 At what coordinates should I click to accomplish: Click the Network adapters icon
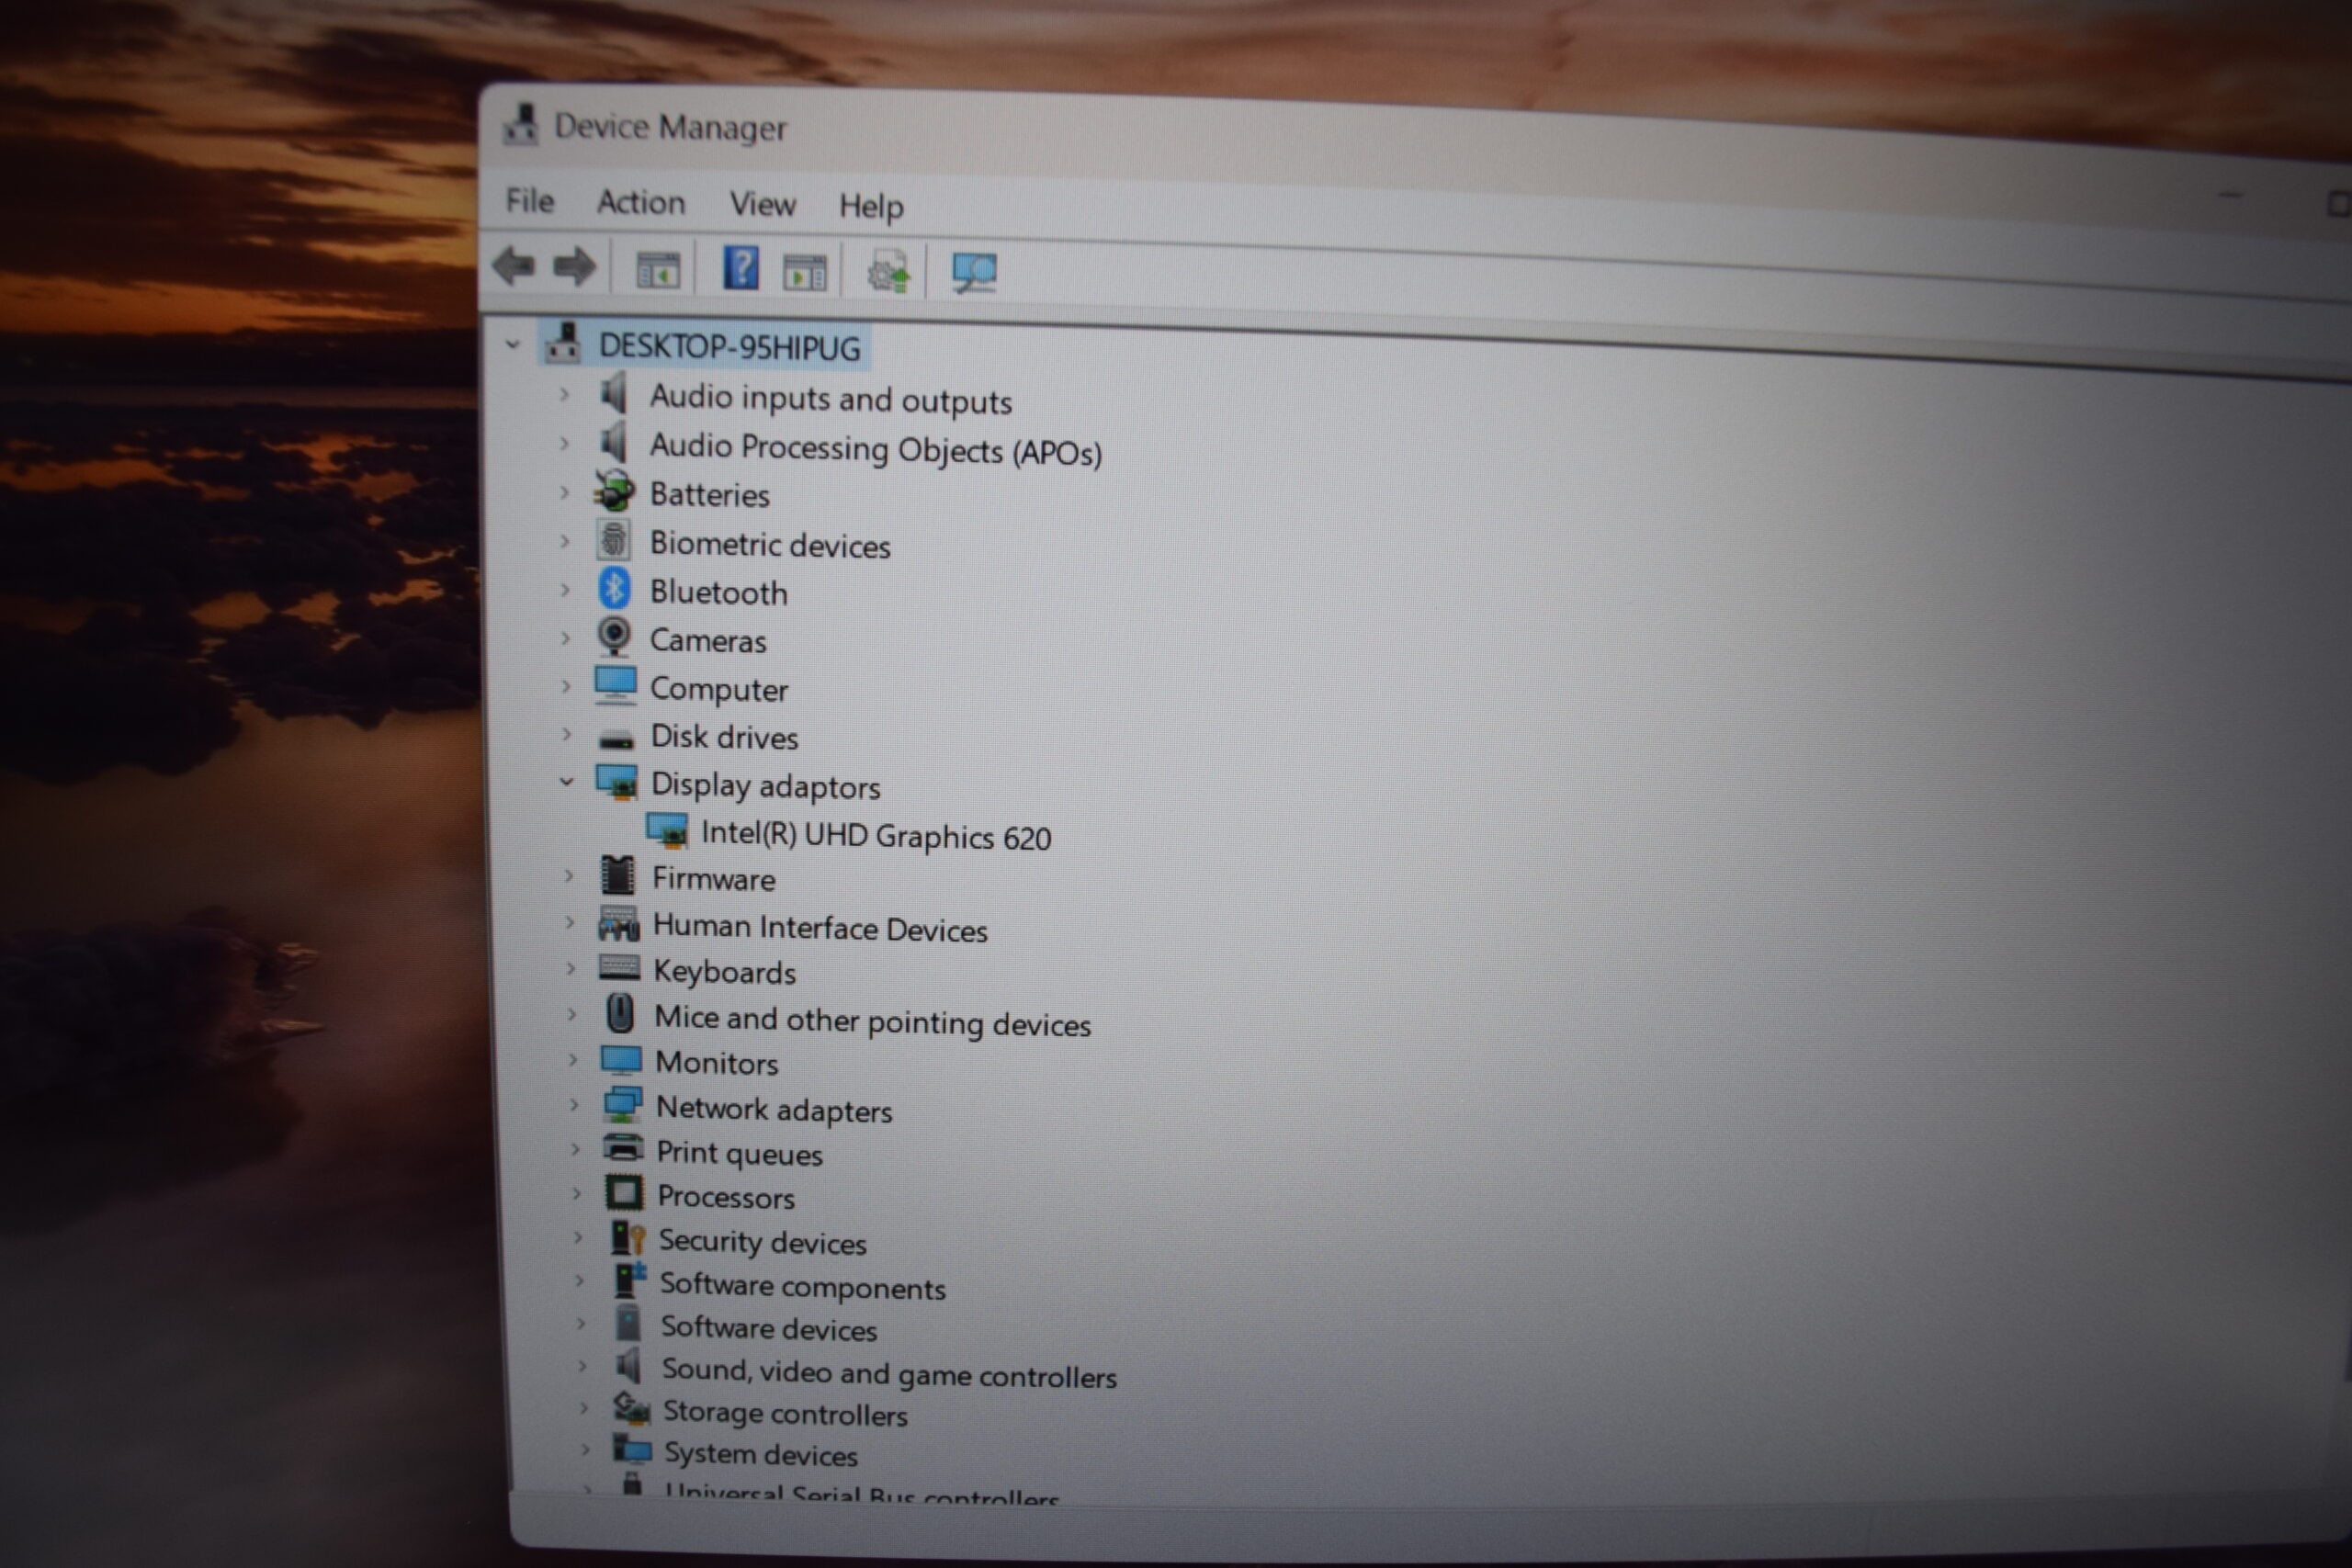coord(623,1105)
